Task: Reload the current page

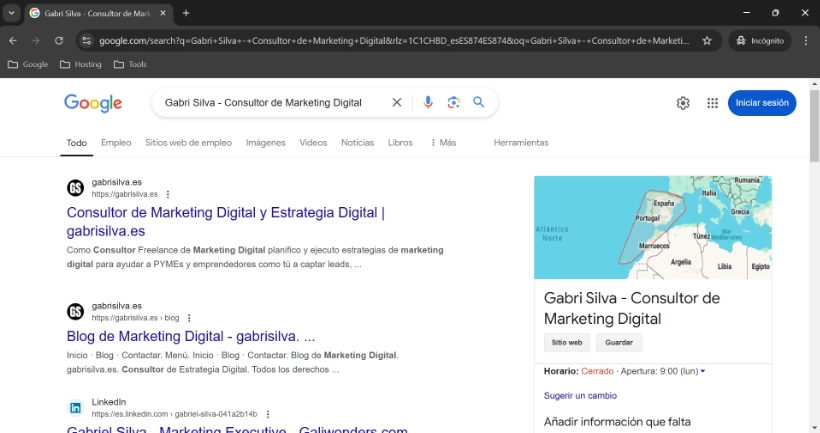Action: coord(59,41)
